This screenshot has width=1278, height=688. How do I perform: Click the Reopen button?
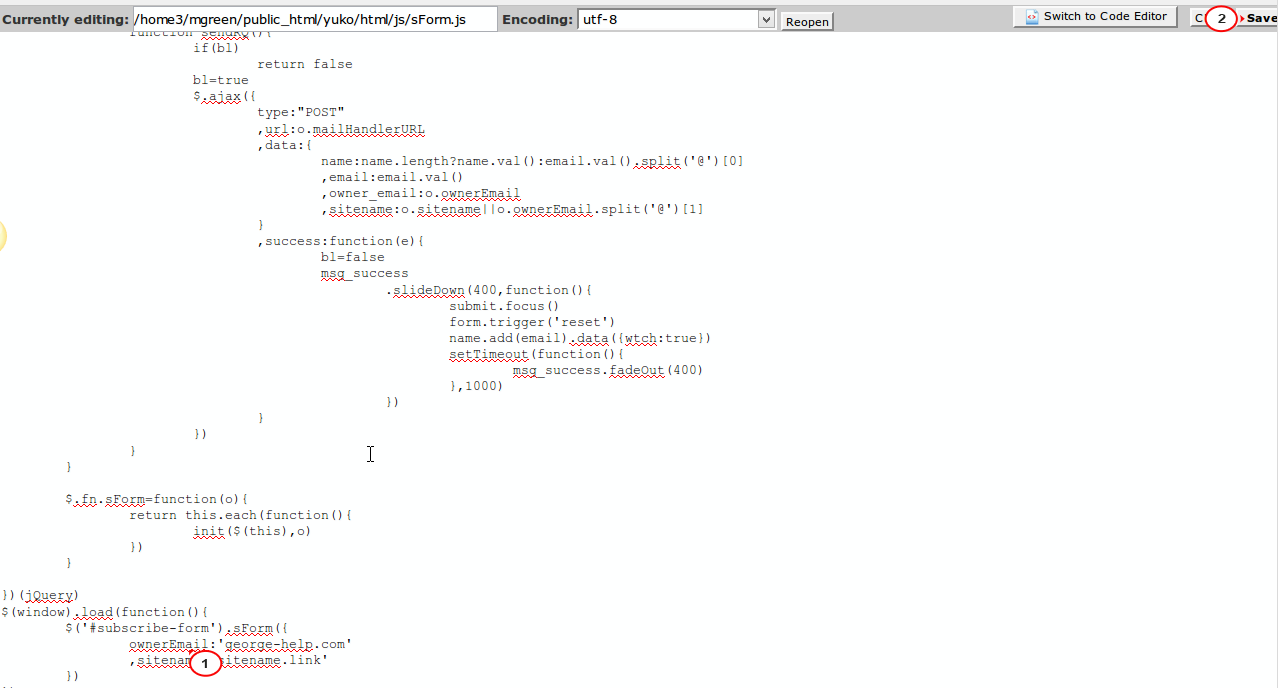(806, 21)
